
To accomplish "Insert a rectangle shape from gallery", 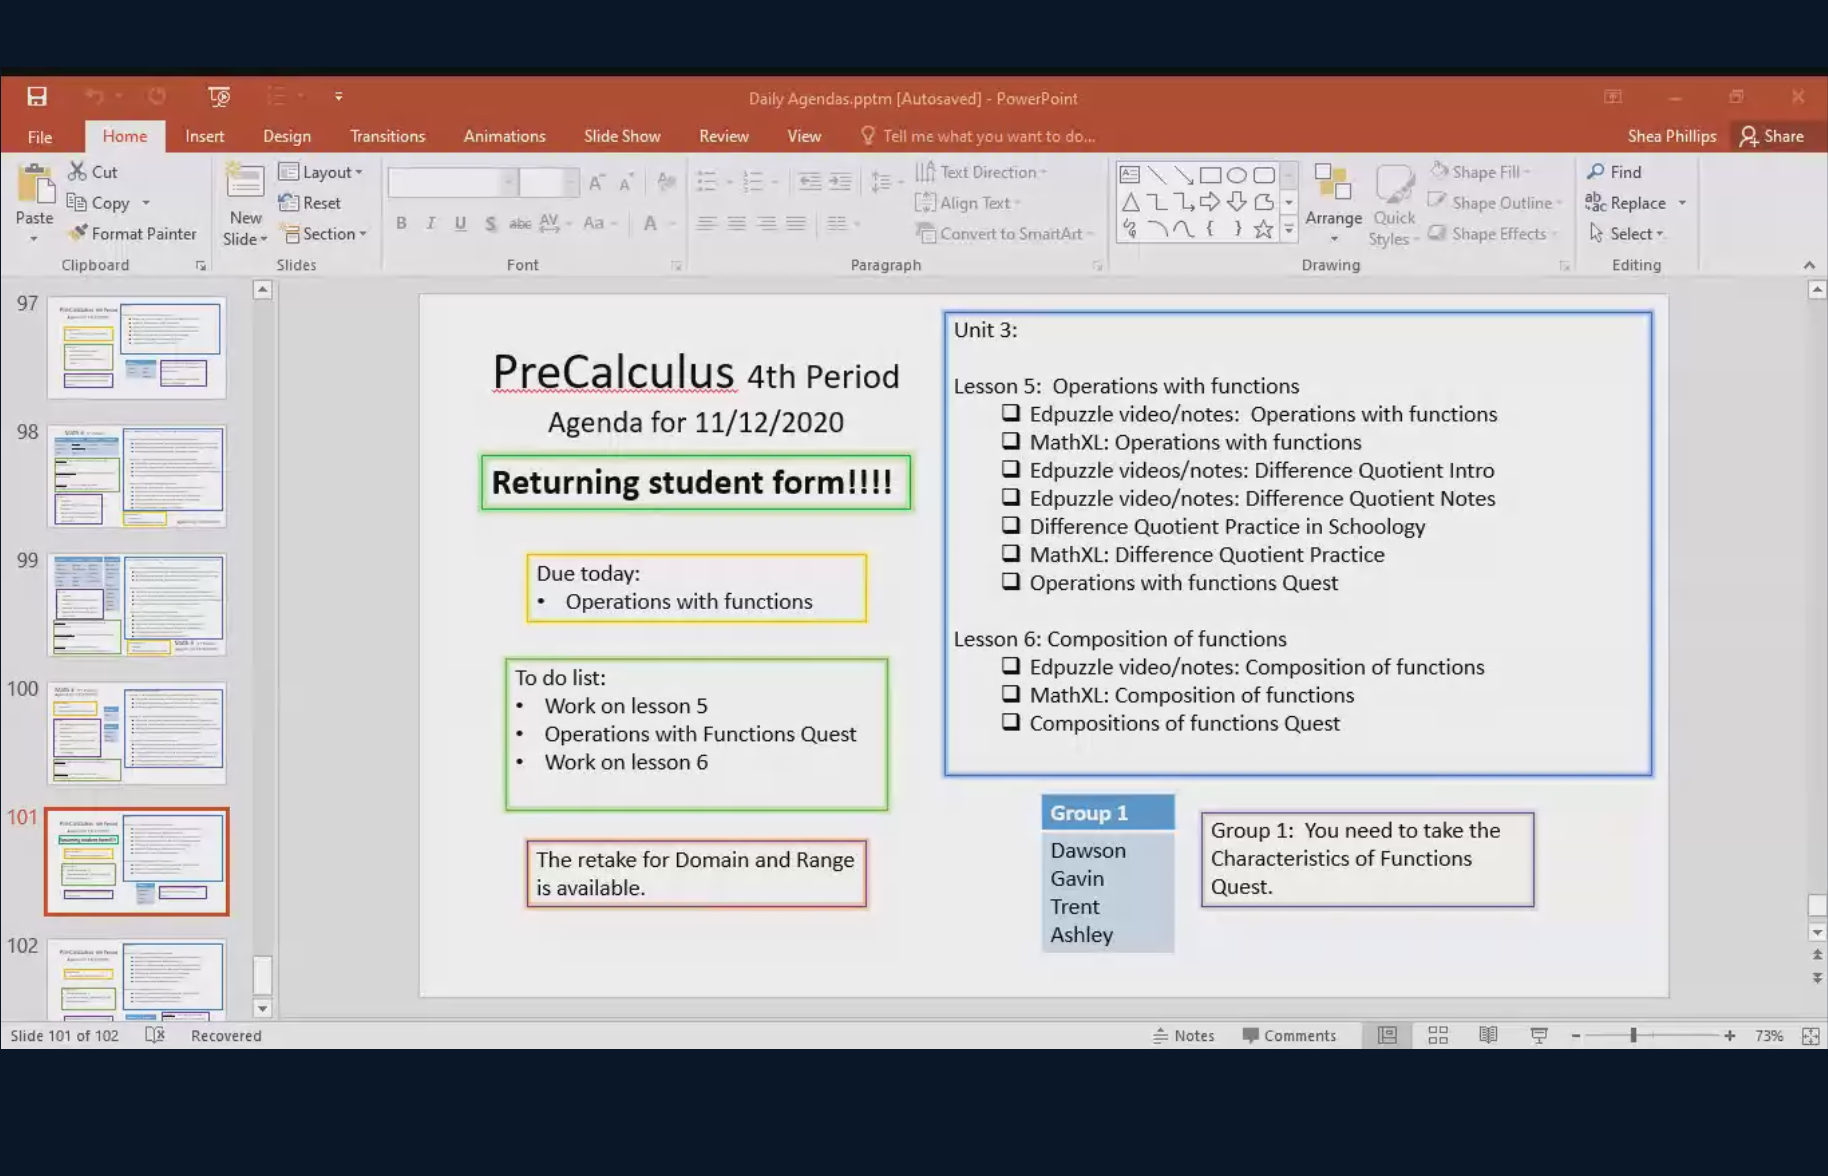I will coord(1210,174).
